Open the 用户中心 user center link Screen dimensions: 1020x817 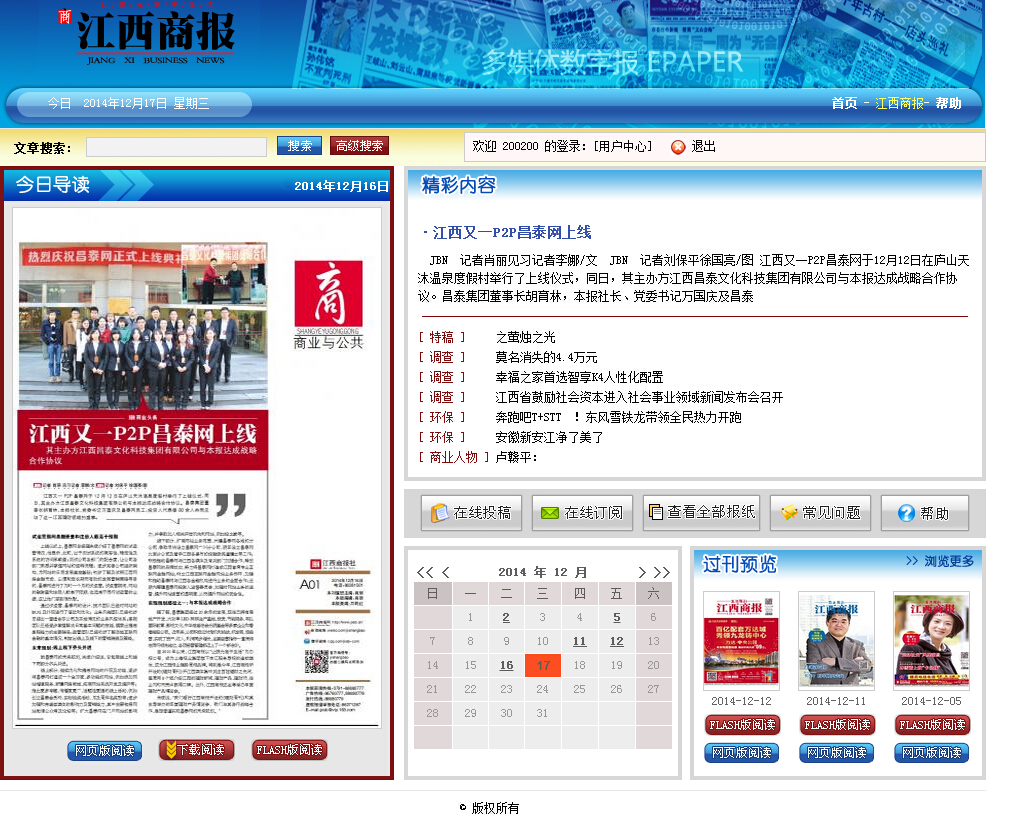click(623, 146)
